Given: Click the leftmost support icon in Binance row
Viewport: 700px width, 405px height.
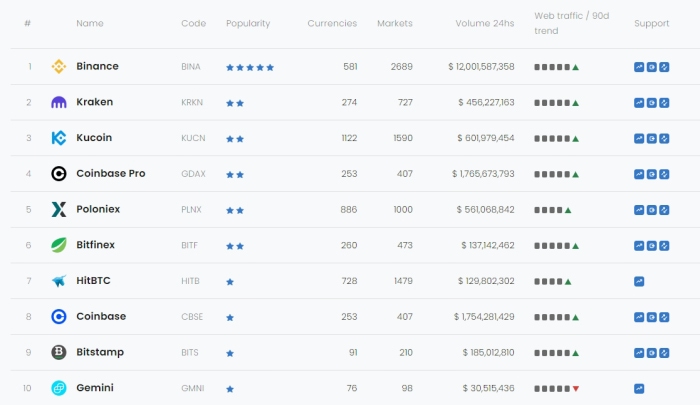Looking at the screenshot, I should pos(639,67).
